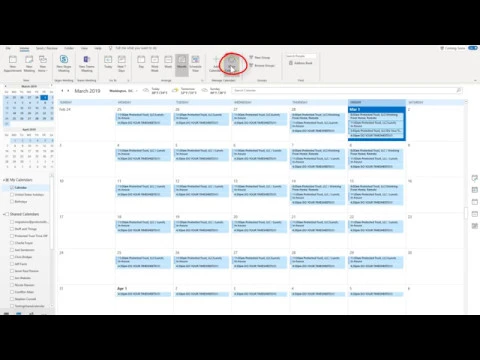Viewport: 480px width, 360px height.
Task: Open the Help tab
Action: (x=98, y=48)
